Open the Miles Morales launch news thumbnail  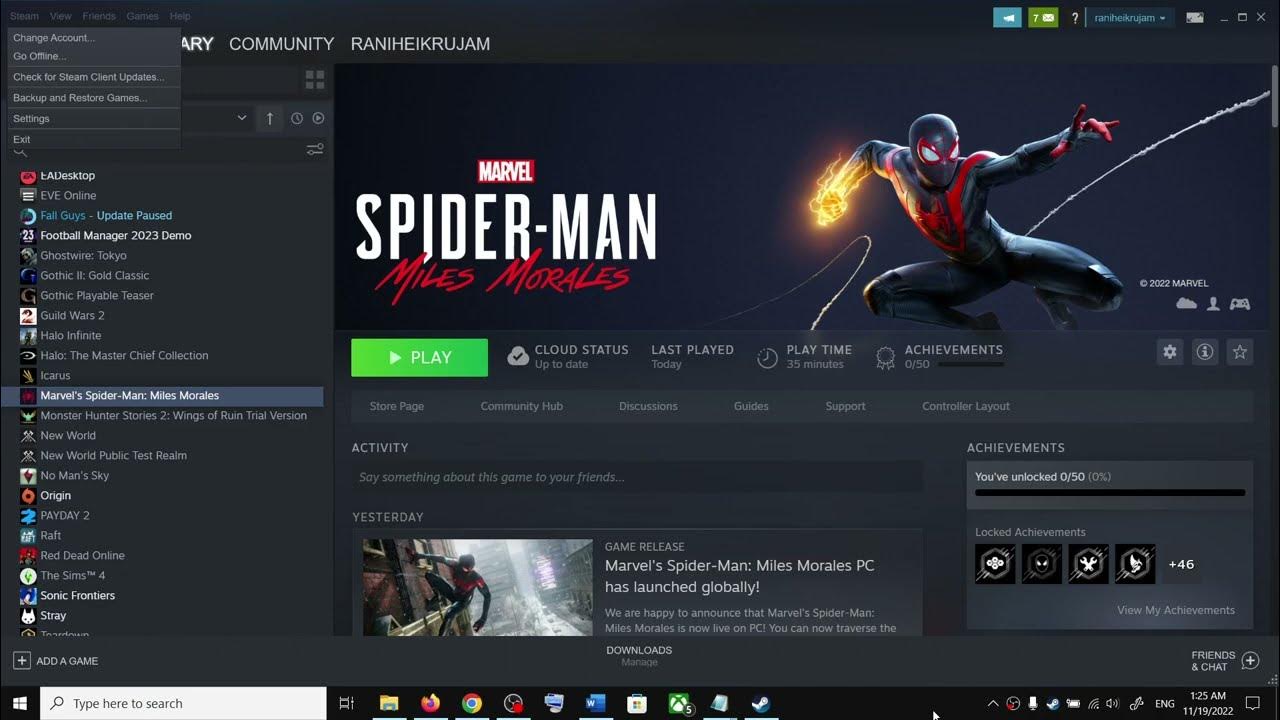[x=478, y=587]
